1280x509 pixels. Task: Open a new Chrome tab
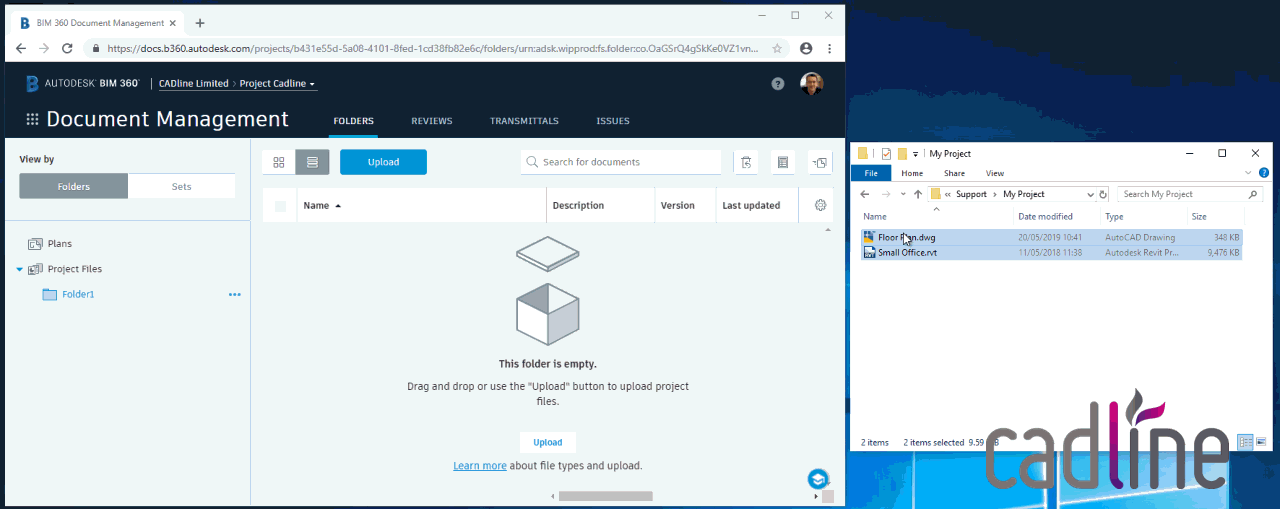[200, 23]
